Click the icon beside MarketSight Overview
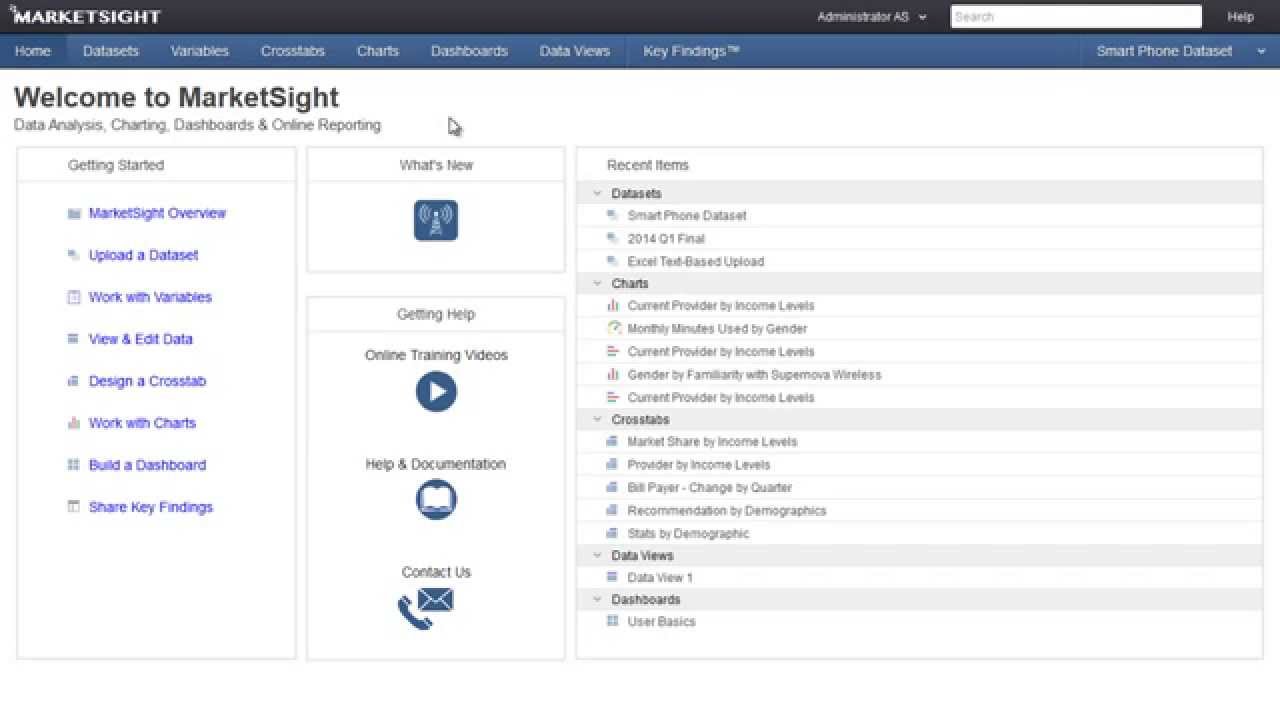Image resolution: width=1280 pixels, height=720 pixels. [73, 214]
